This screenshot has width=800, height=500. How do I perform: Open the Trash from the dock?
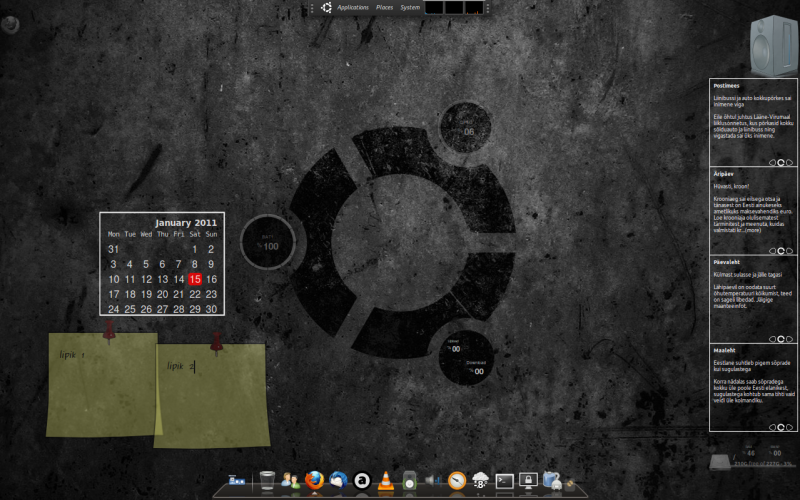[x=267, y=481]
